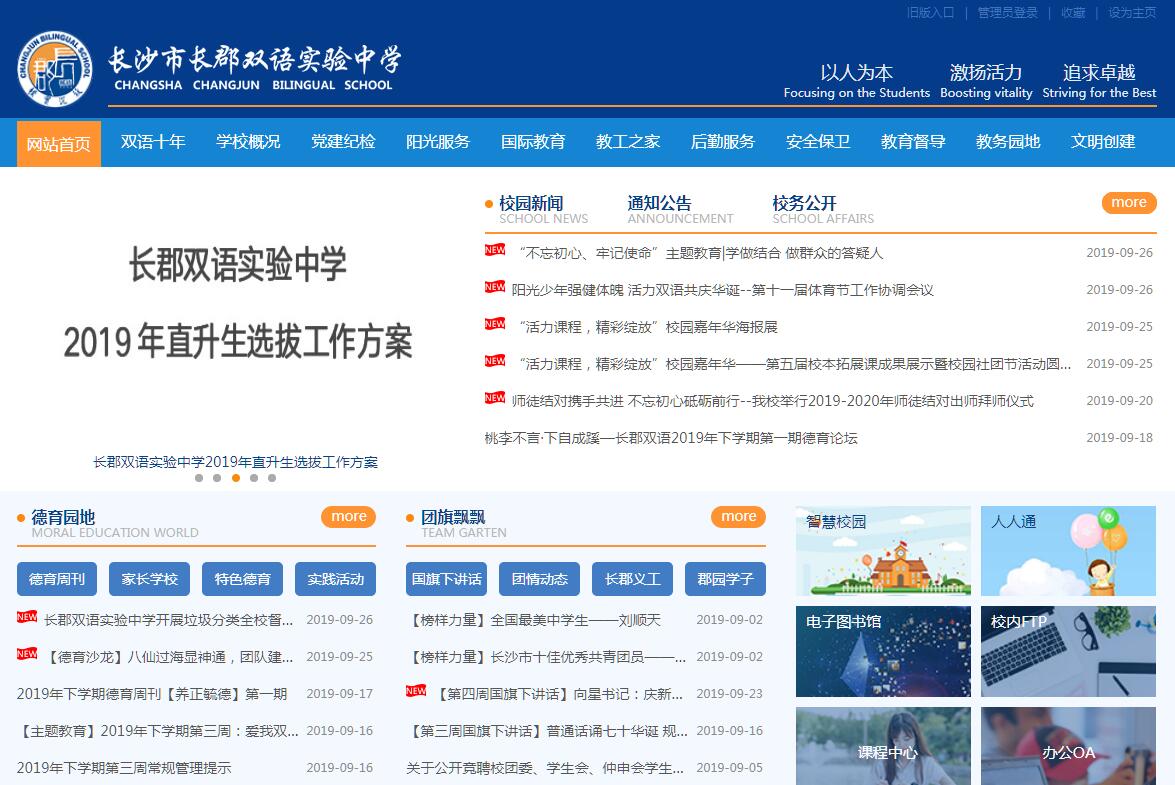
Task: Open the 学校概况 navigation menu
Action: [x=248, y=142]
